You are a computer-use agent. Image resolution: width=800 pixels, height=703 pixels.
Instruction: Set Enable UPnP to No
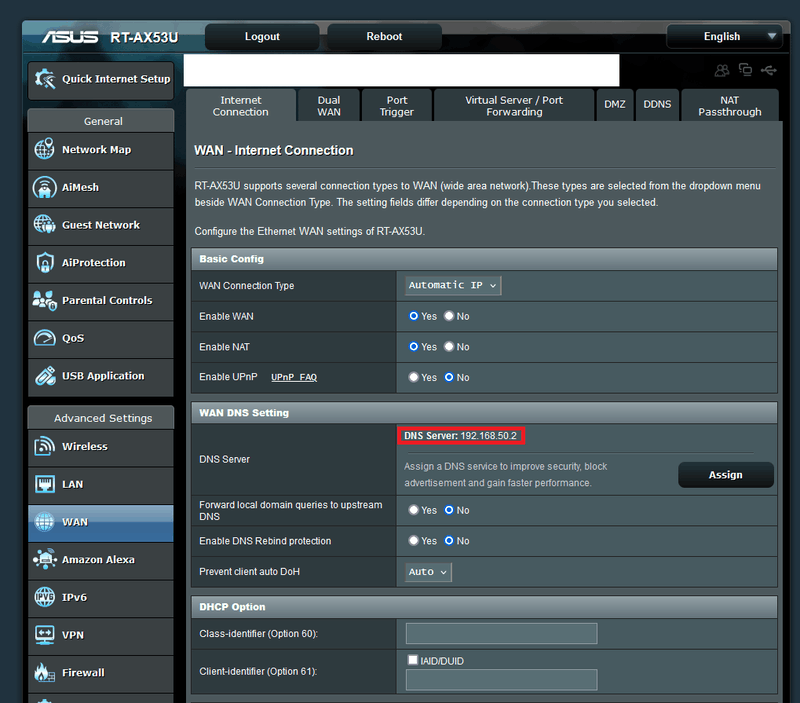(449, 377)
